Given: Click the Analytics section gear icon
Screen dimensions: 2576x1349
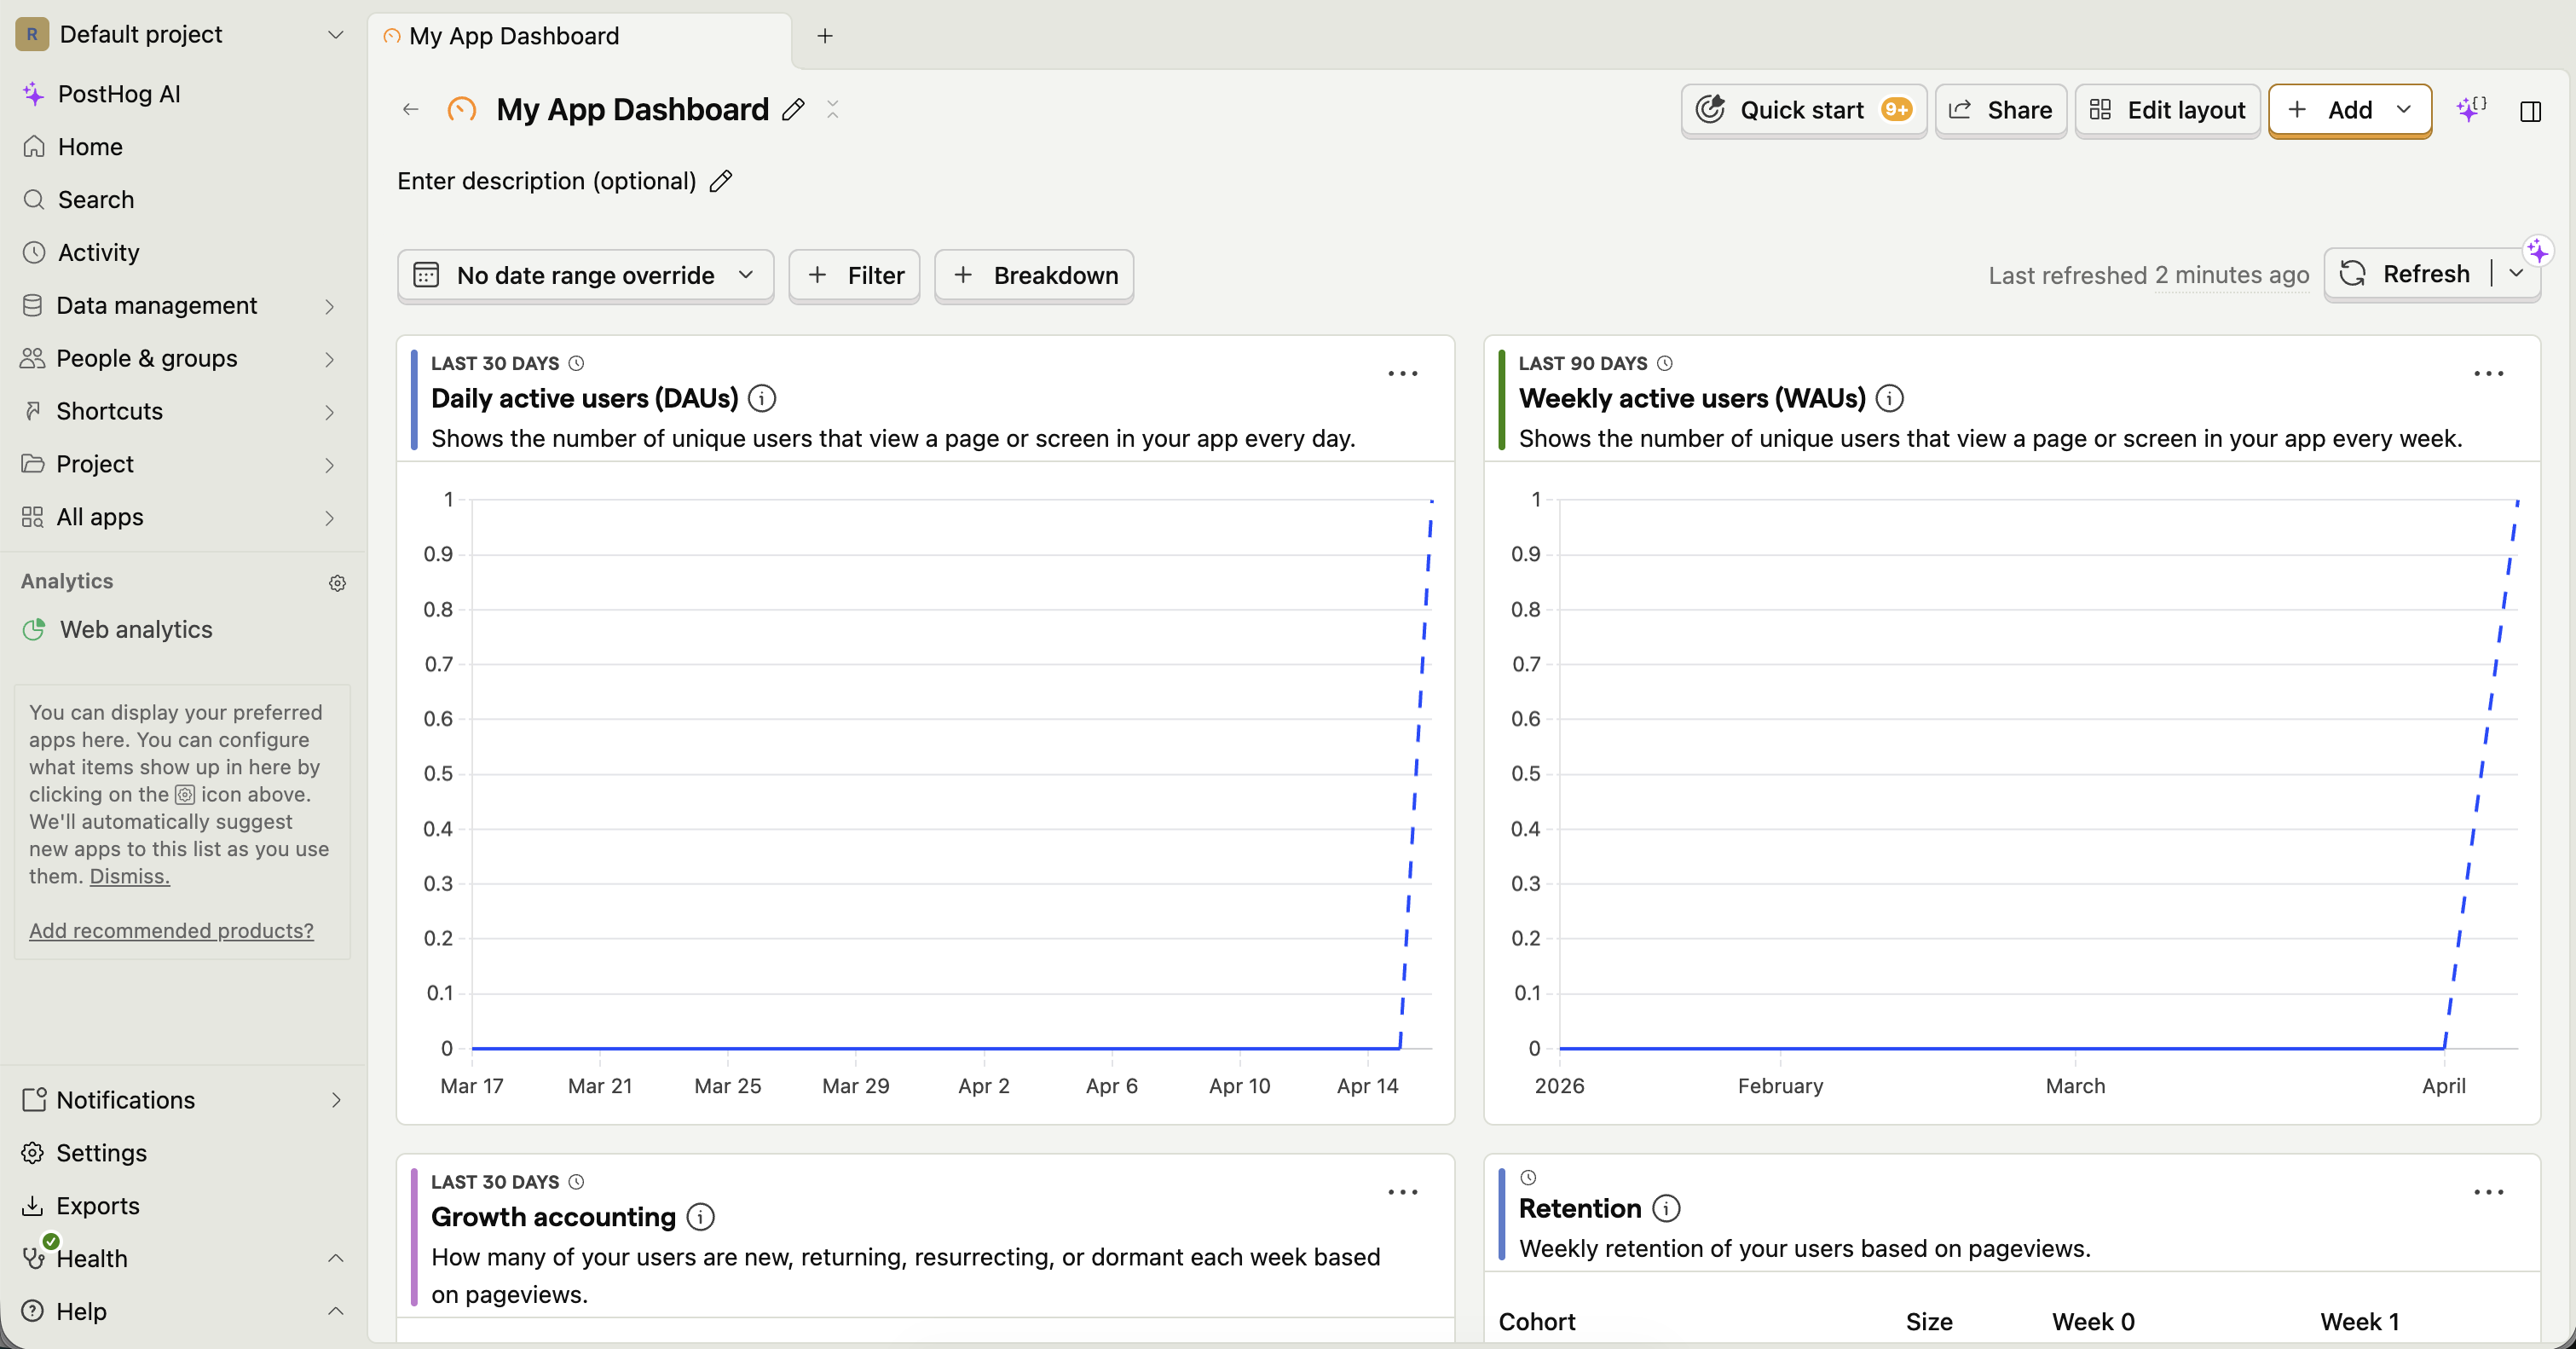Looking at the screenshot, I should [337, 583].
